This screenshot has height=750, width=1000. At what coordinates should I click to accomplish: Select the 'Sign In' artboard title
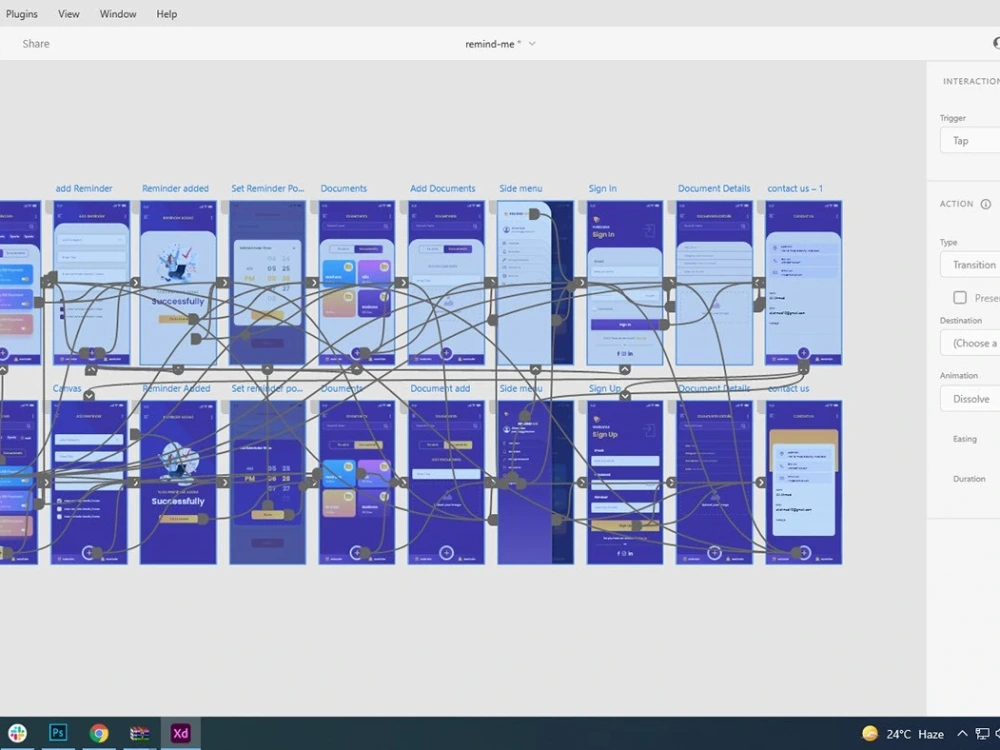pos(603,188)
